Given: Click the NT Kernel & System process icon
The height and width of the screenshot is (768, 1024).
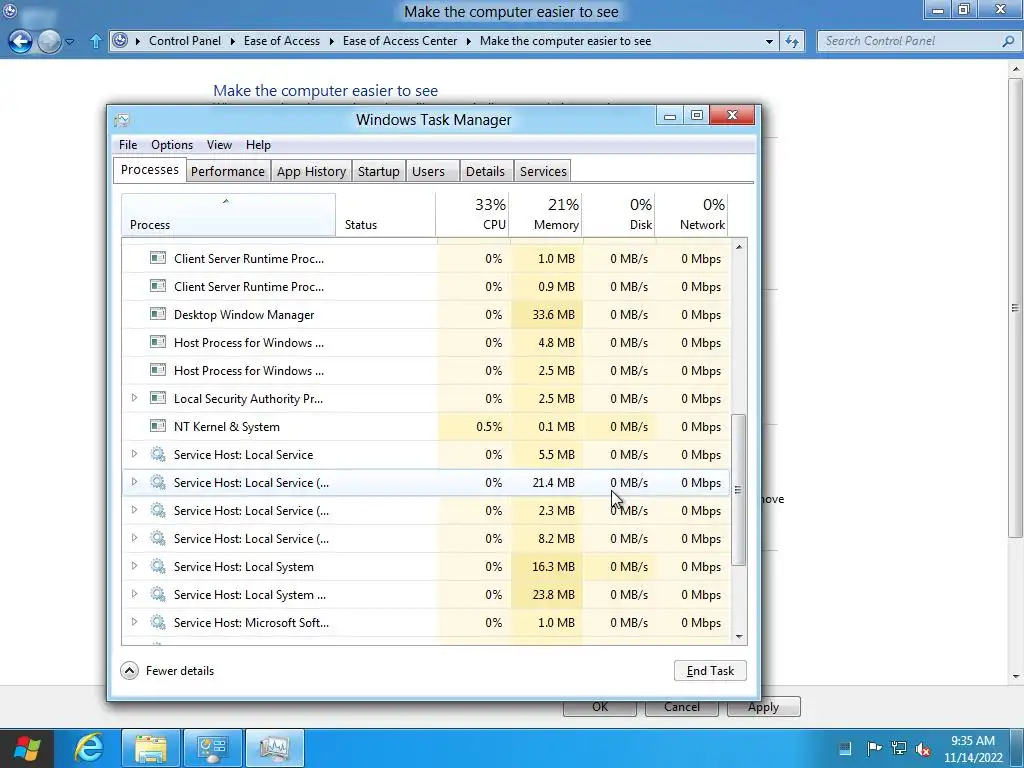Looking at the screenshot, I should [x=158, y=426].
